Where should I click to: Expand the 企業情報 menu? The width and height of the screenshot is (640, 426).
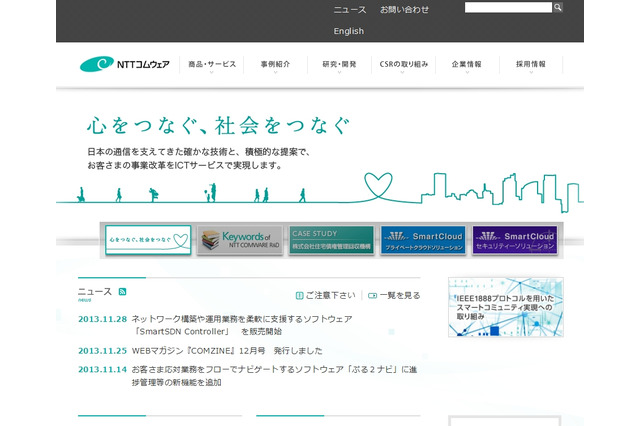tap(467, 65)
